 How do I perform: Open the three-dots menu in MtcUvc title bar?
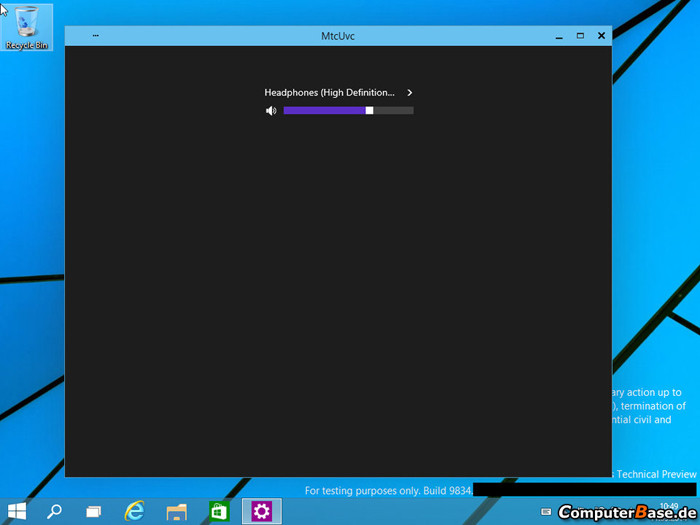[x=95, y=36]
